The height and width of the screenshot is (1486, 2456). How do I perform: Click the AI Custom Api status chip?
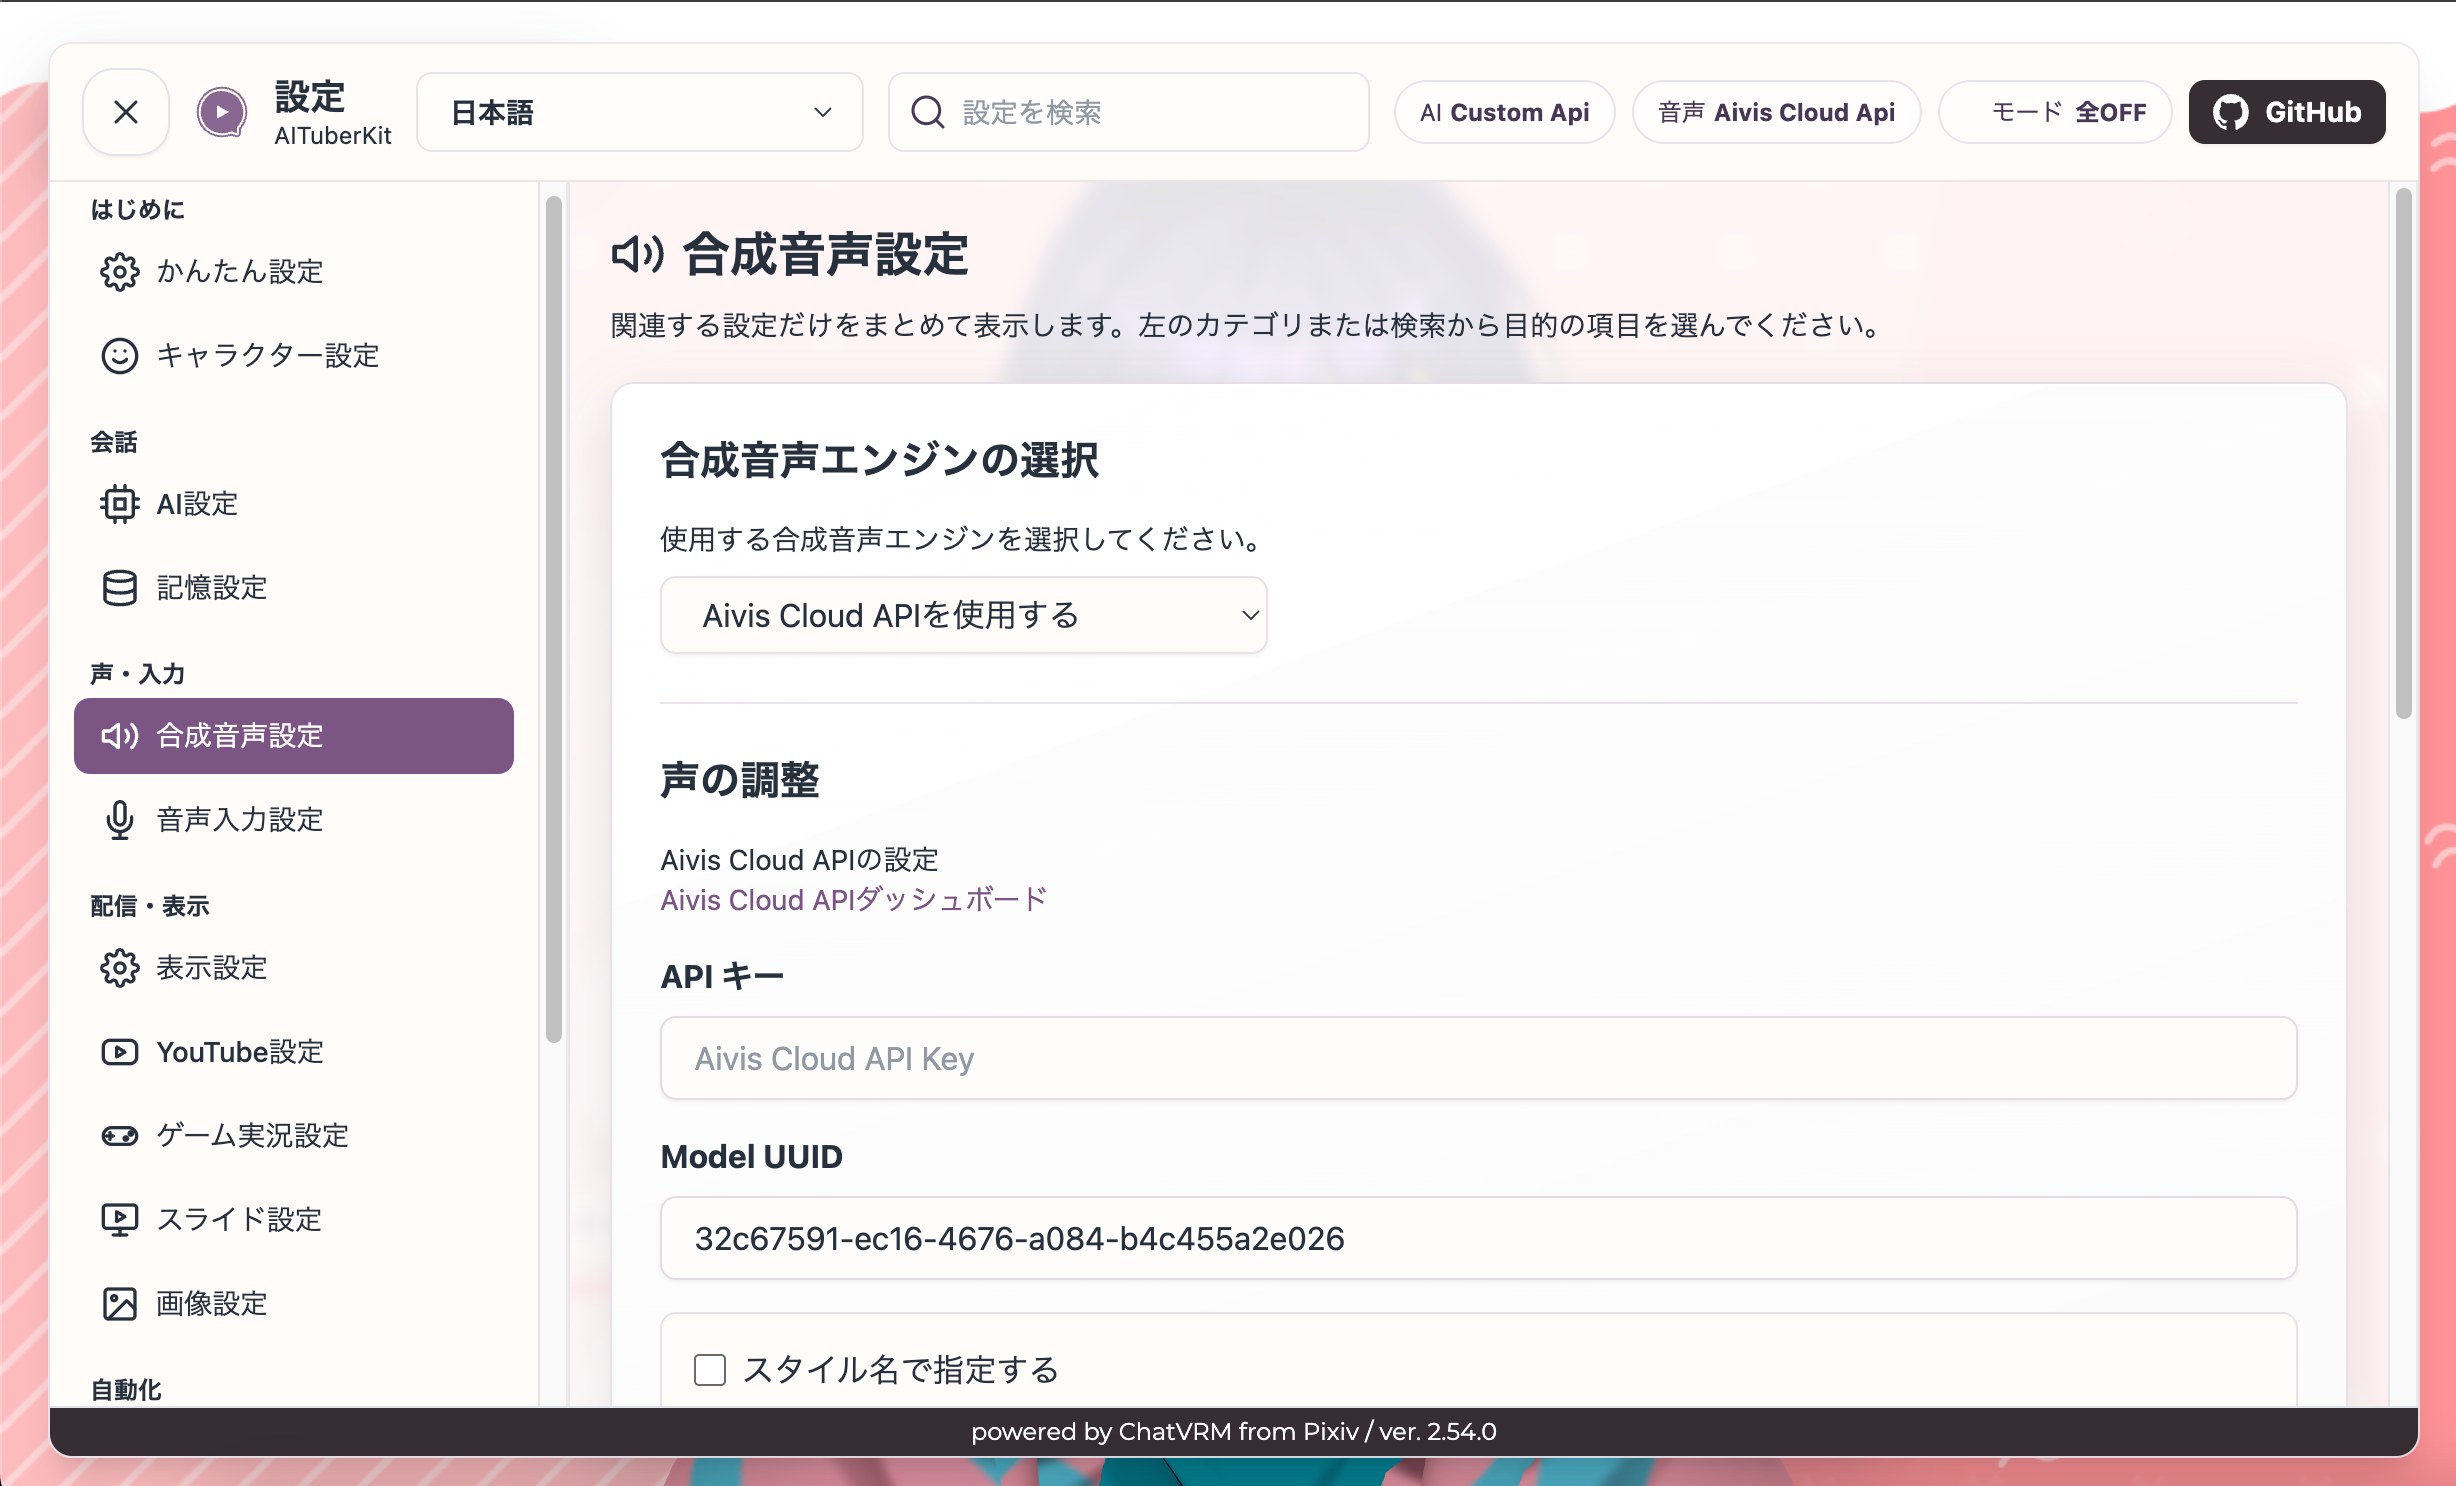point(1504,112)
